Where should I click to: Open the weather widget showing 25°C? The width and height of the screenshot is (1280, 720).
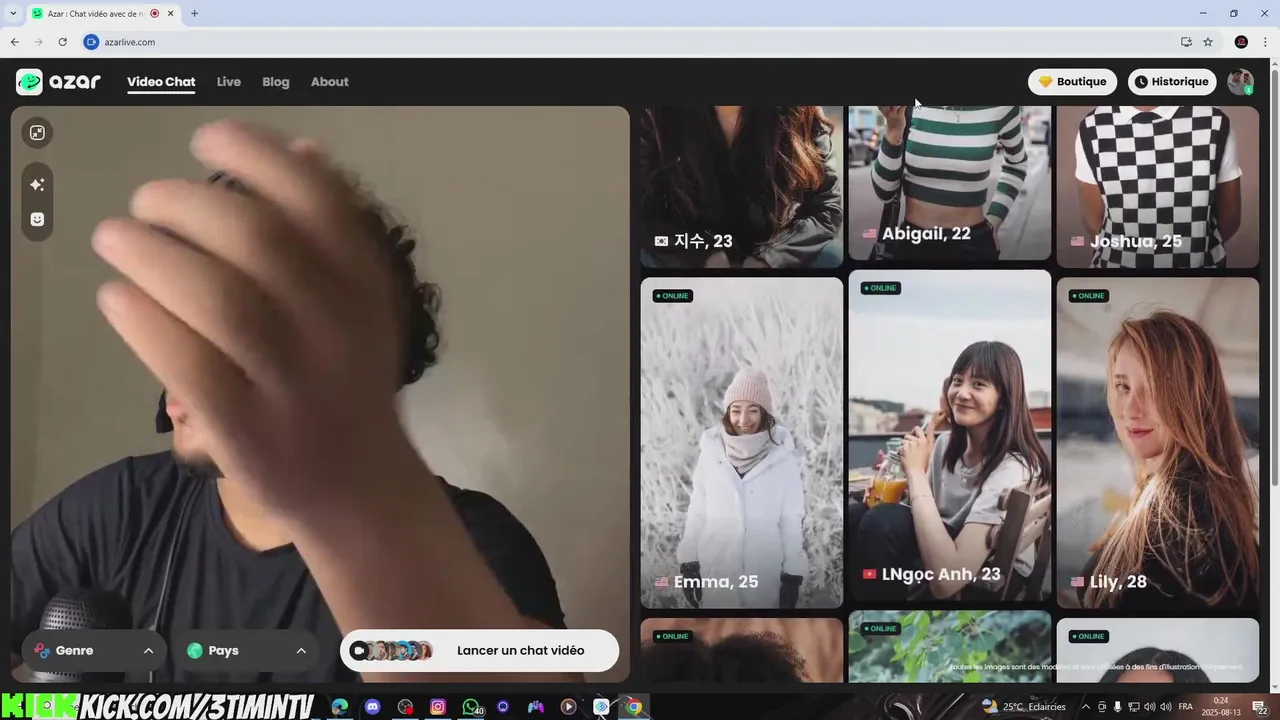pos(1023,706)
